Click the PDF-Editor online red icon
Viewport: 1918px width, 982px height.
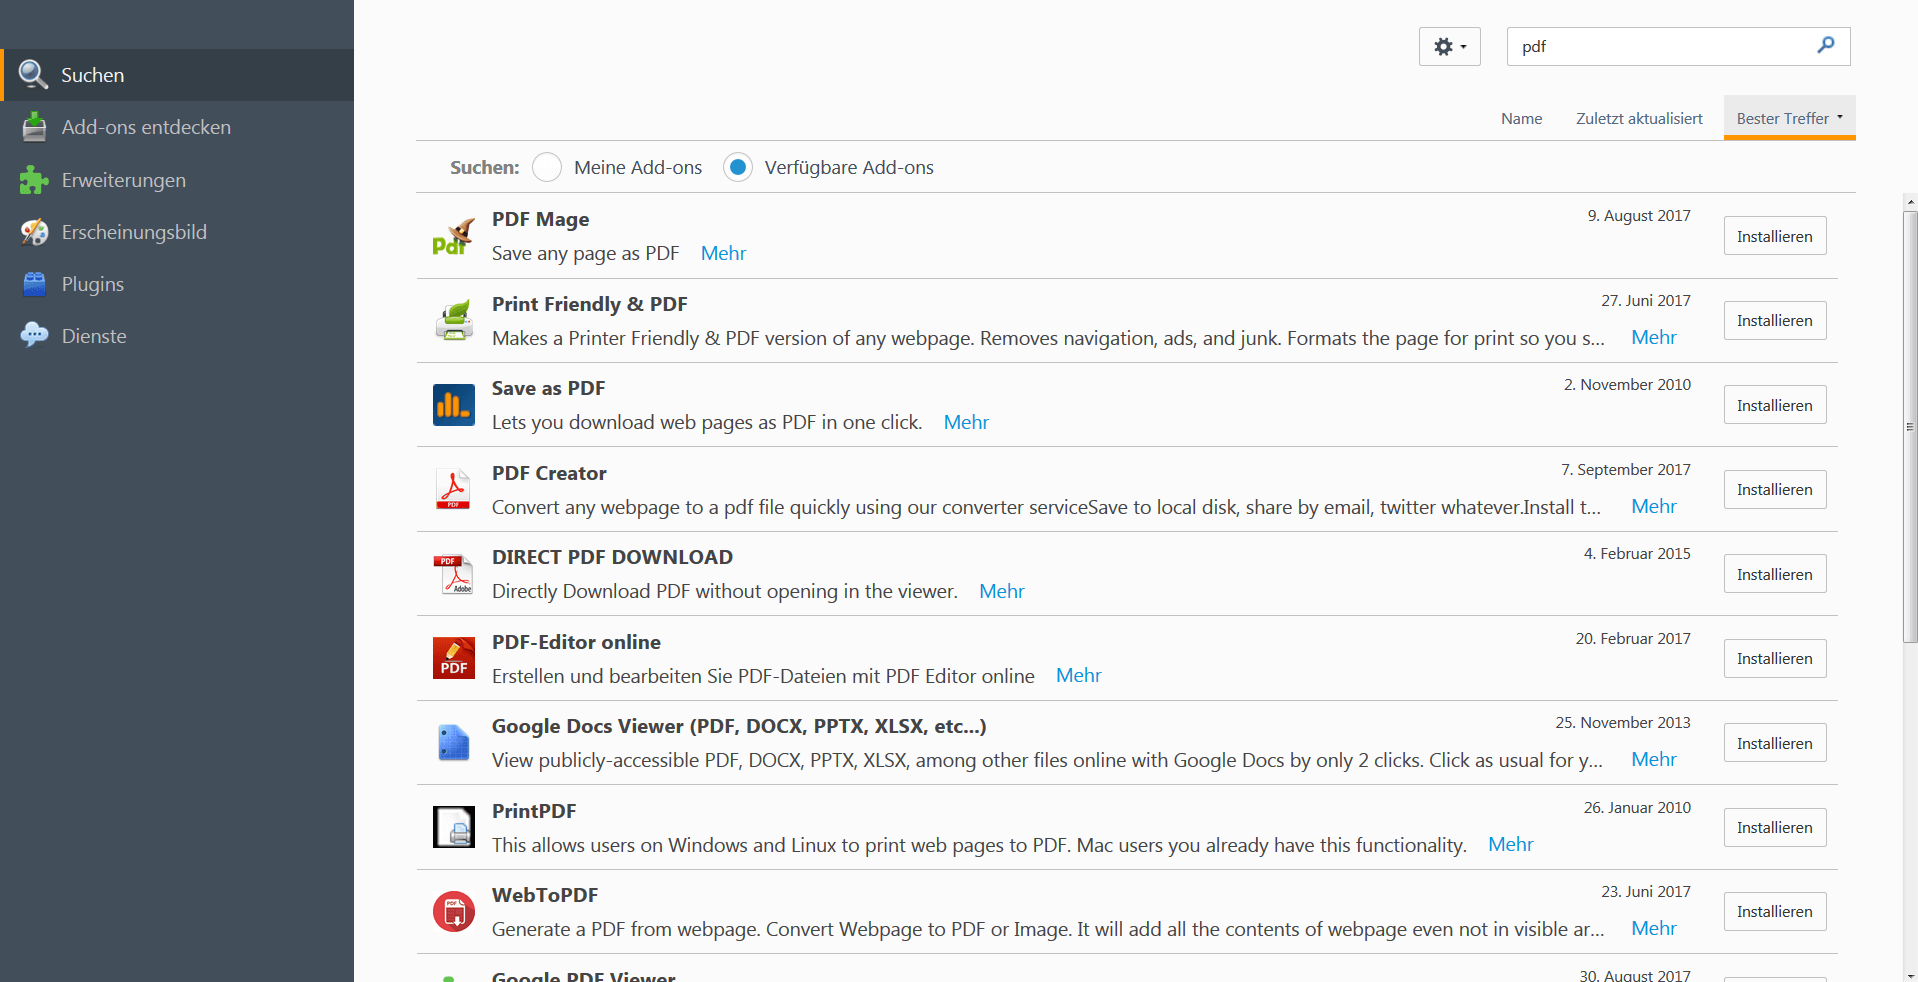[454, 658]
